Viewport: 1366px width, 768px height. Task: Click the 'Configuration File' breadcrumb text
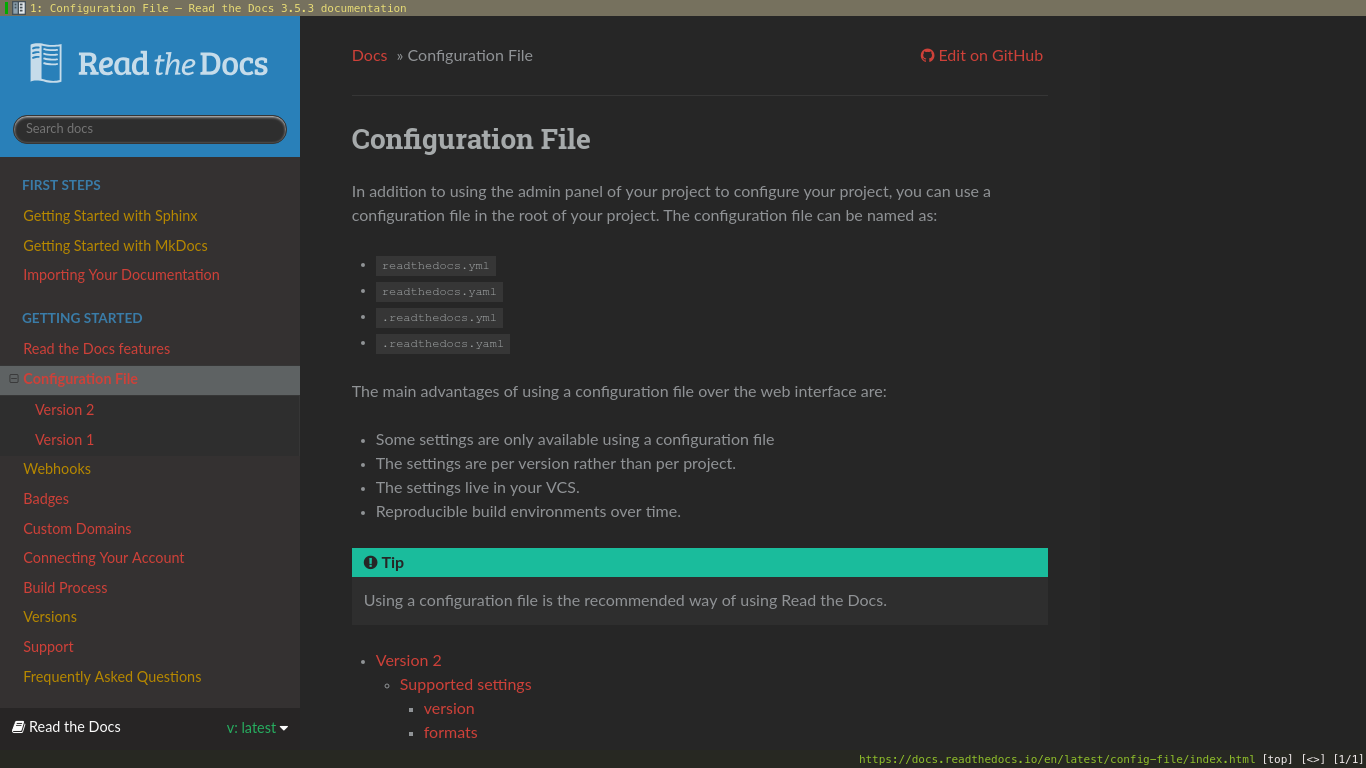pyautogui.click(x=470, y=56)
